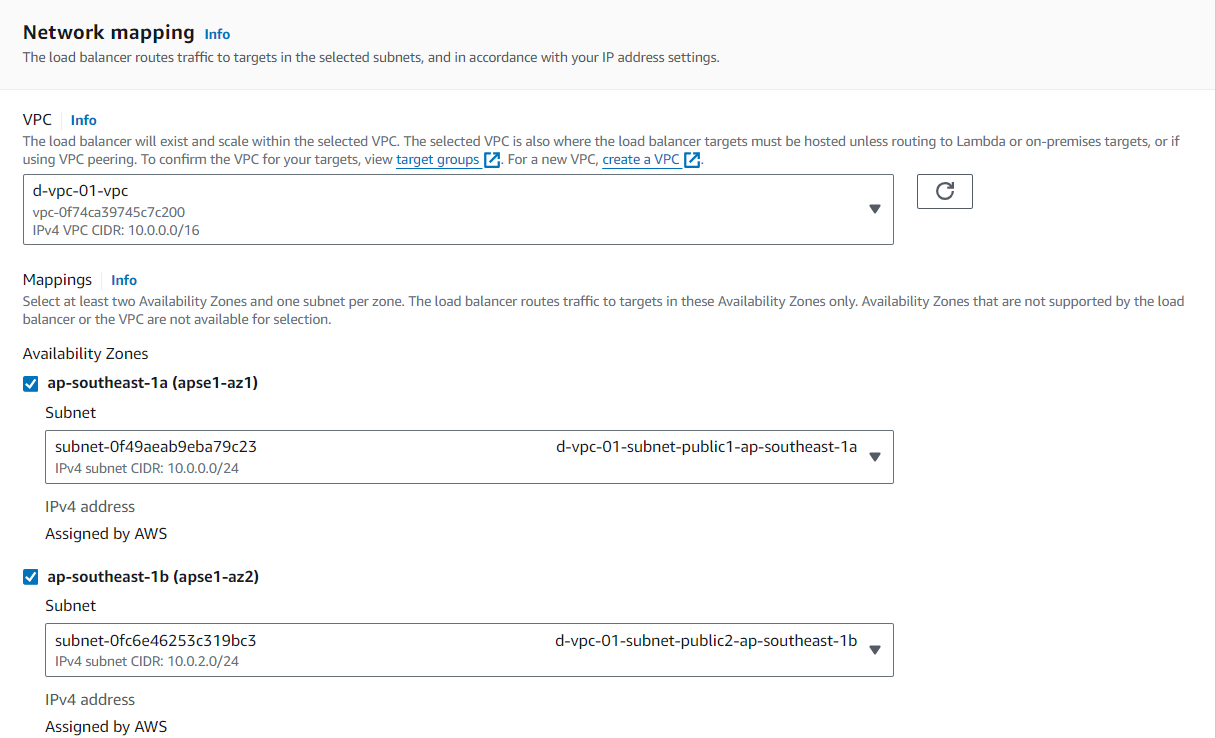Toggle zone via ap-southeast-1b (apse1-az2) label

(x=152, y=577)
